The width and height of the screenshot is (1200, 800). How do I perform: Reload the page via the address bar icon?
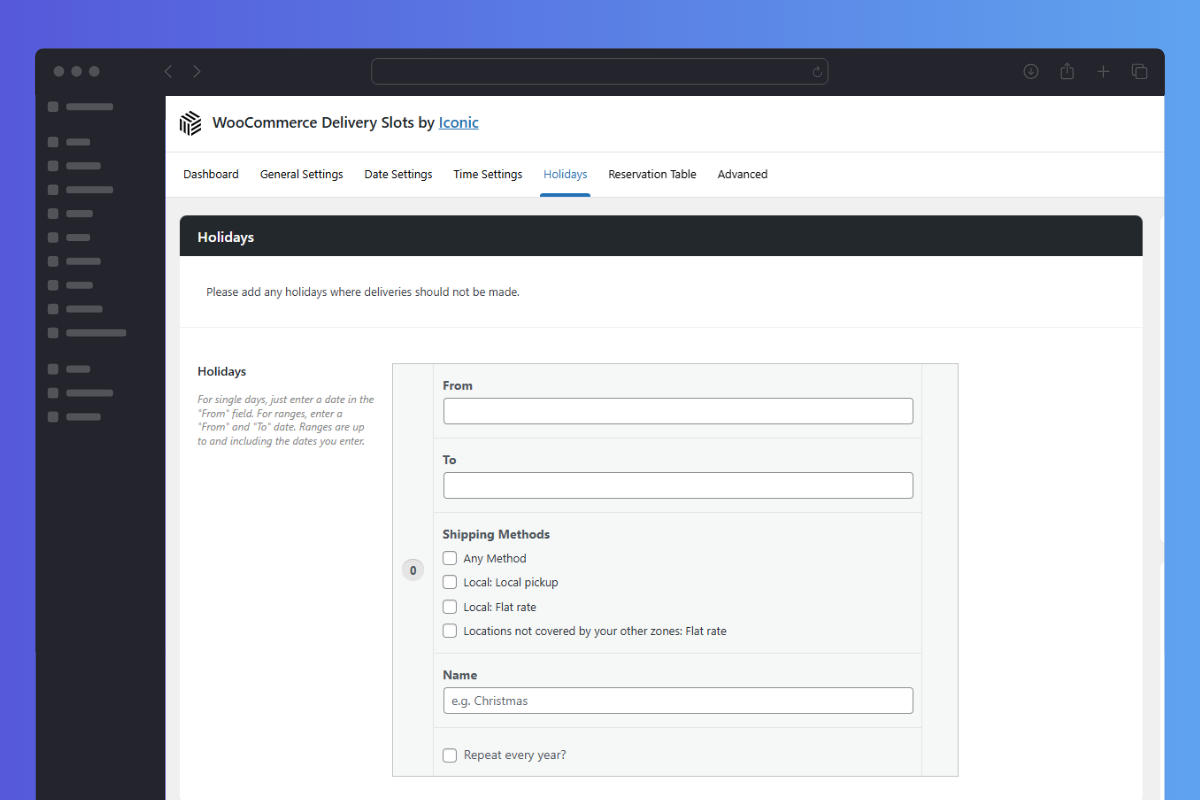[x=817, y=71]
